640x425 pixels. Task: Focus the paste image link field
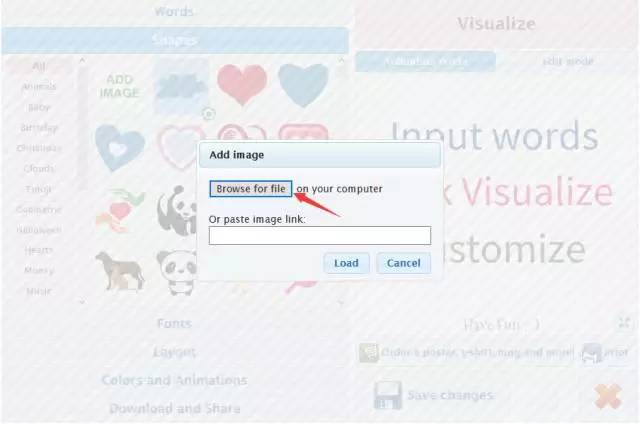(x=320, y=236)
